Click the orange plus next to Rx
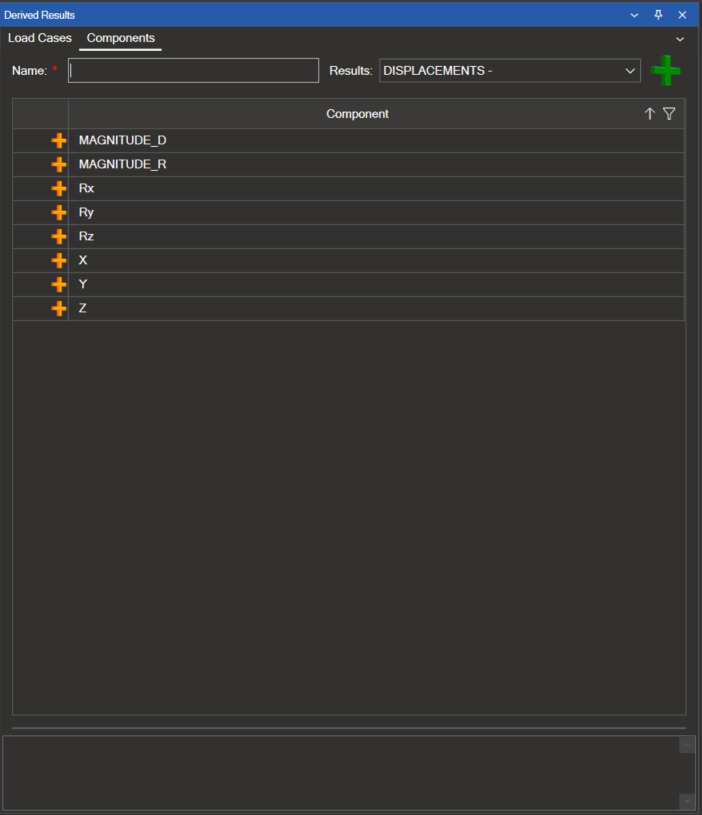The height and width of the screenshot is (815, 702). (59, 189)
